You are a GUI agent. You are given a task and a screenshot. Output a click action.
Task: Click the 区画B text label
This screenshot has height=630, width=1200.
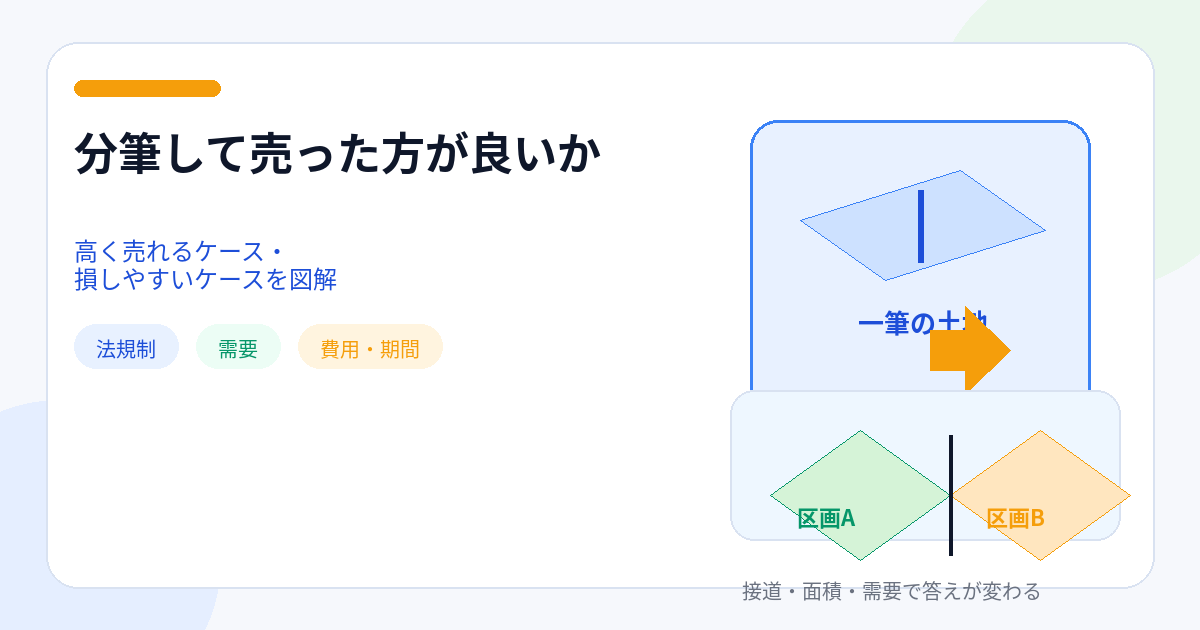tap(1015, 518)
